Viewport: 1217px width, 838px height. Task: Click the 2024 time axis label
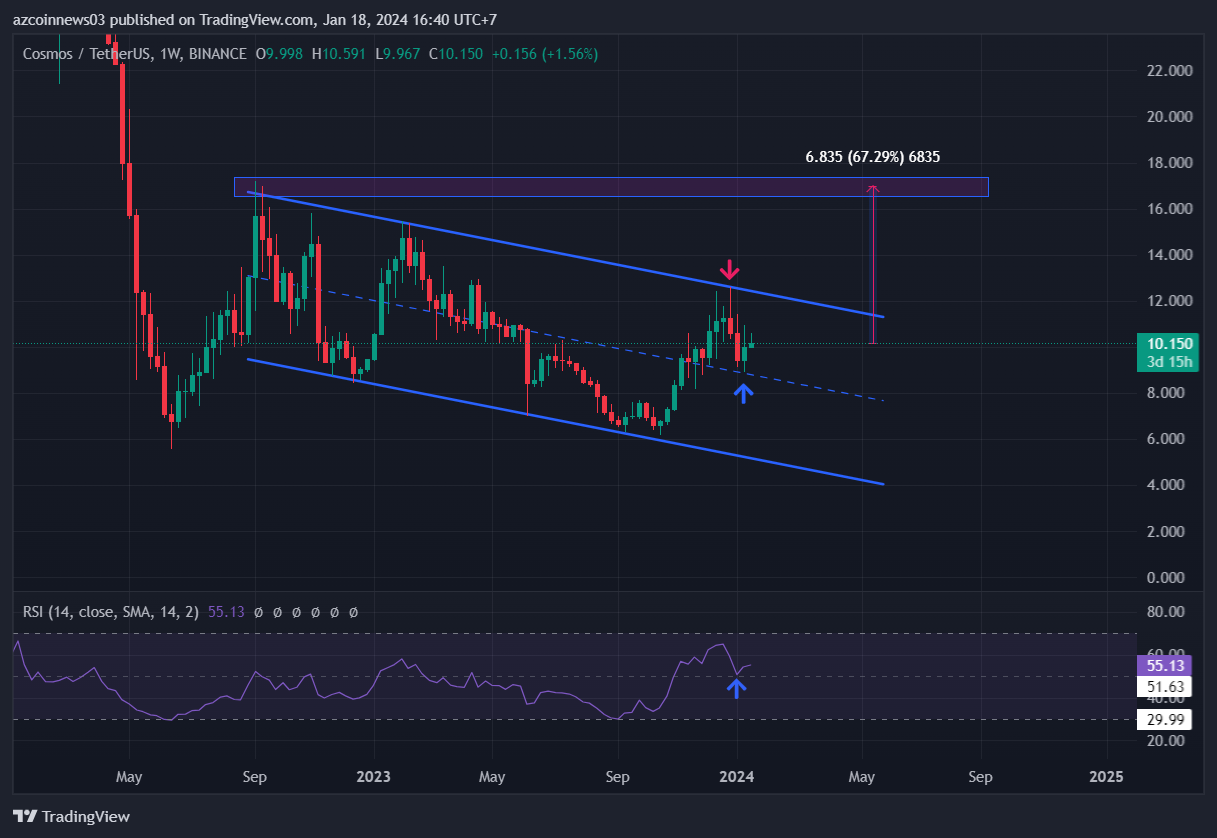coord(736,776)
